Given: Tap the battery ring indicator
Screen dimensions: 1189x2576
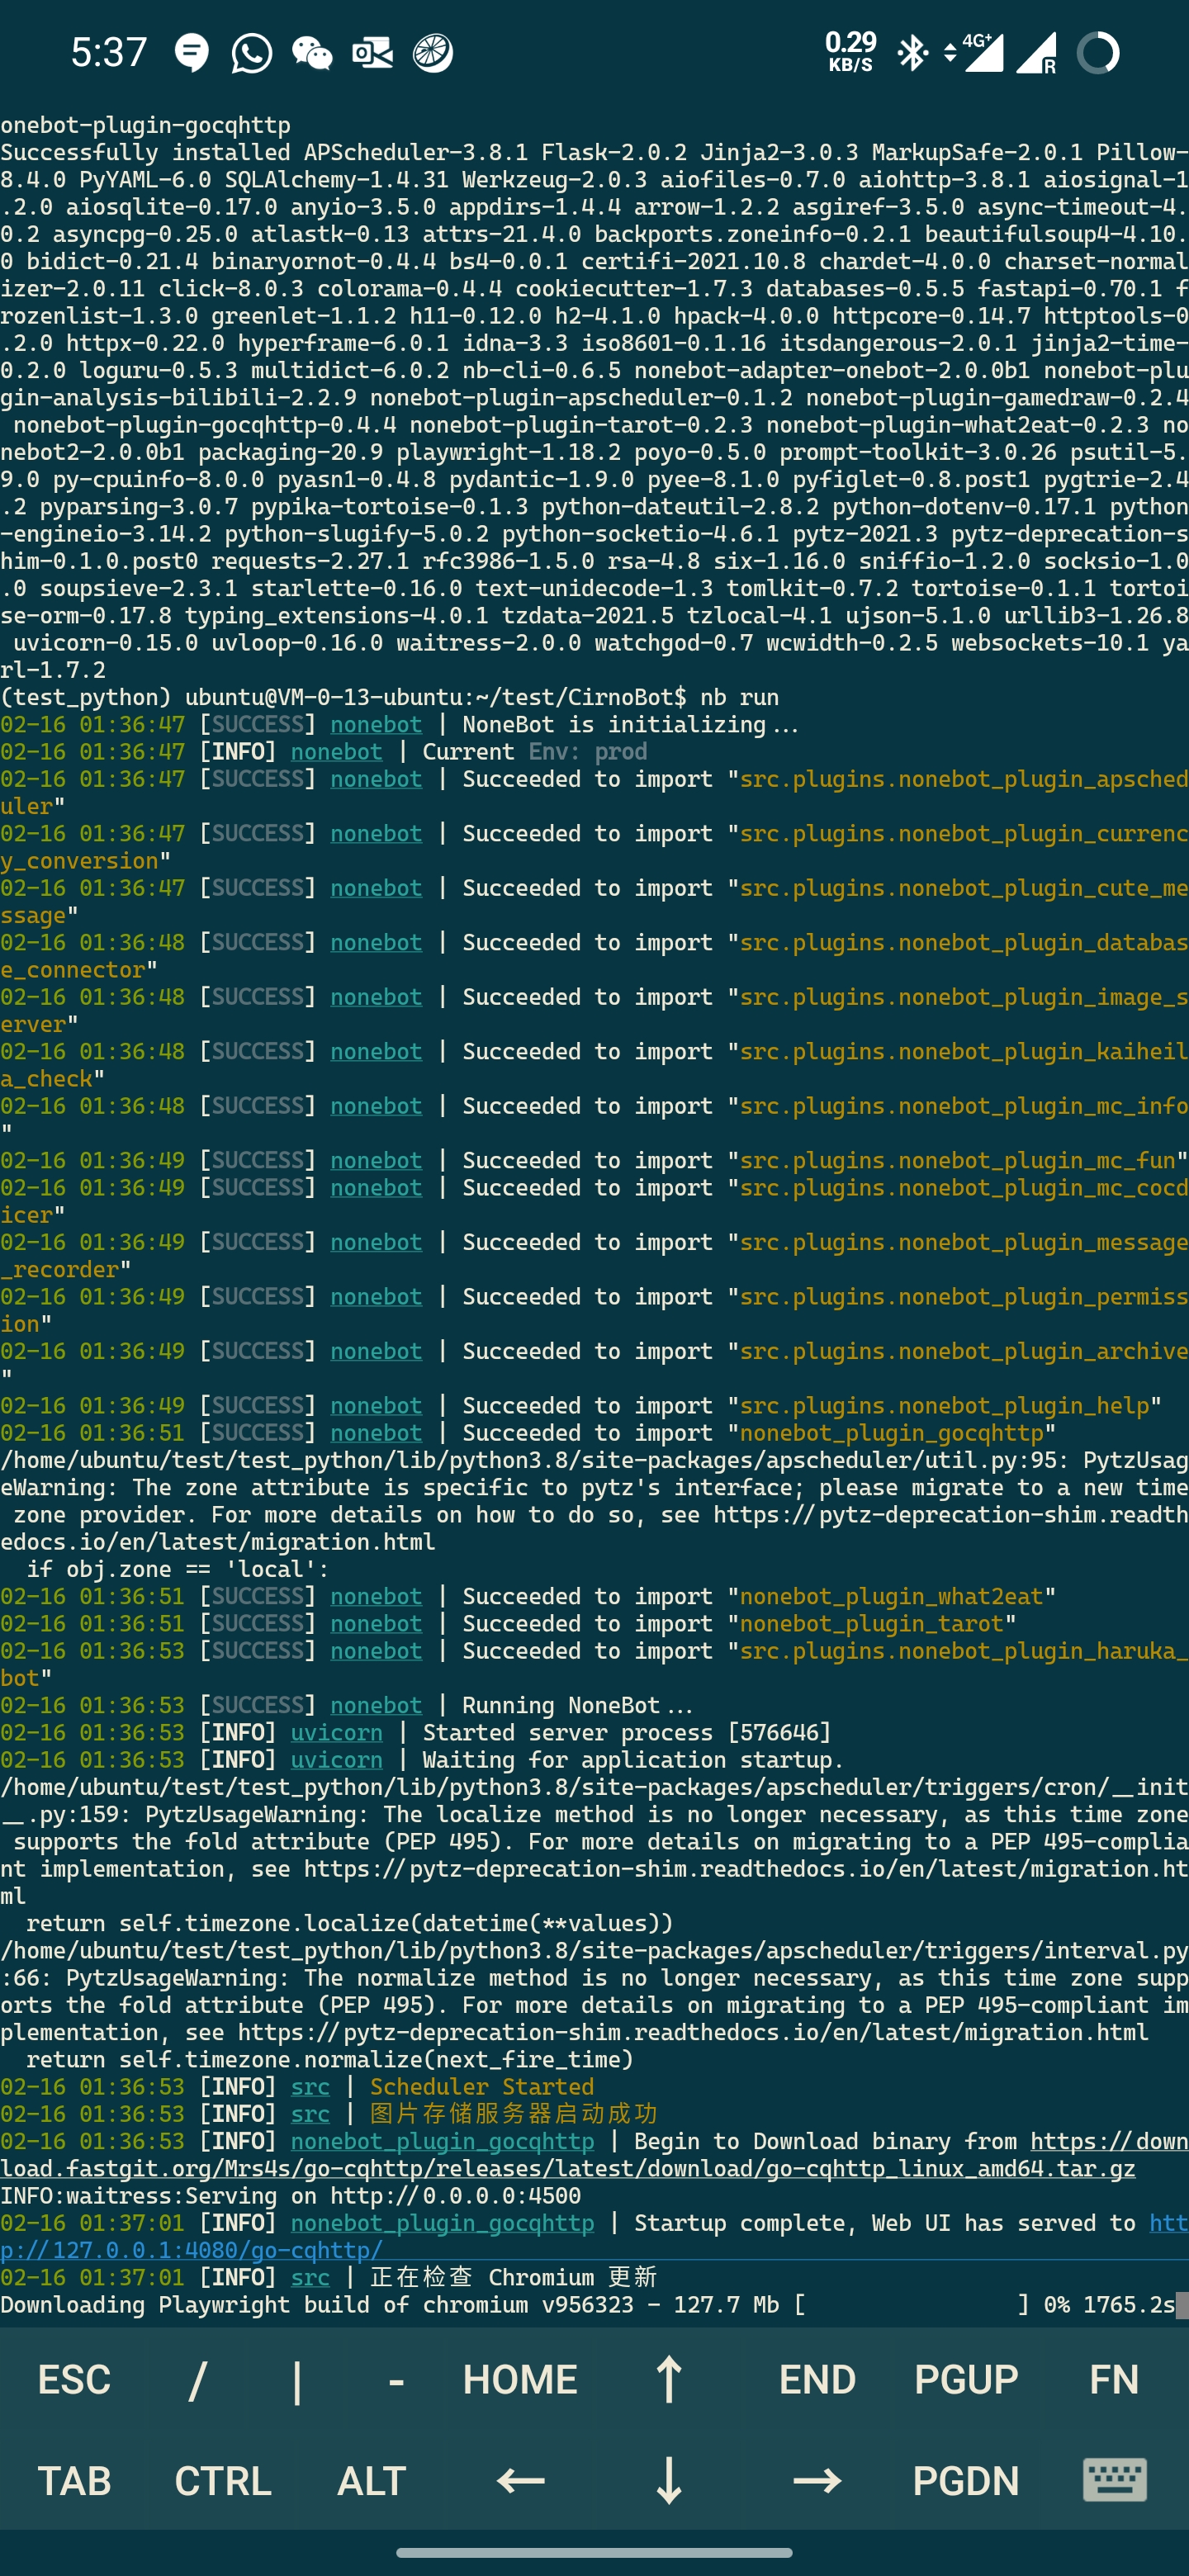Looking at the screenshot, I should (x=1098, y=53).
